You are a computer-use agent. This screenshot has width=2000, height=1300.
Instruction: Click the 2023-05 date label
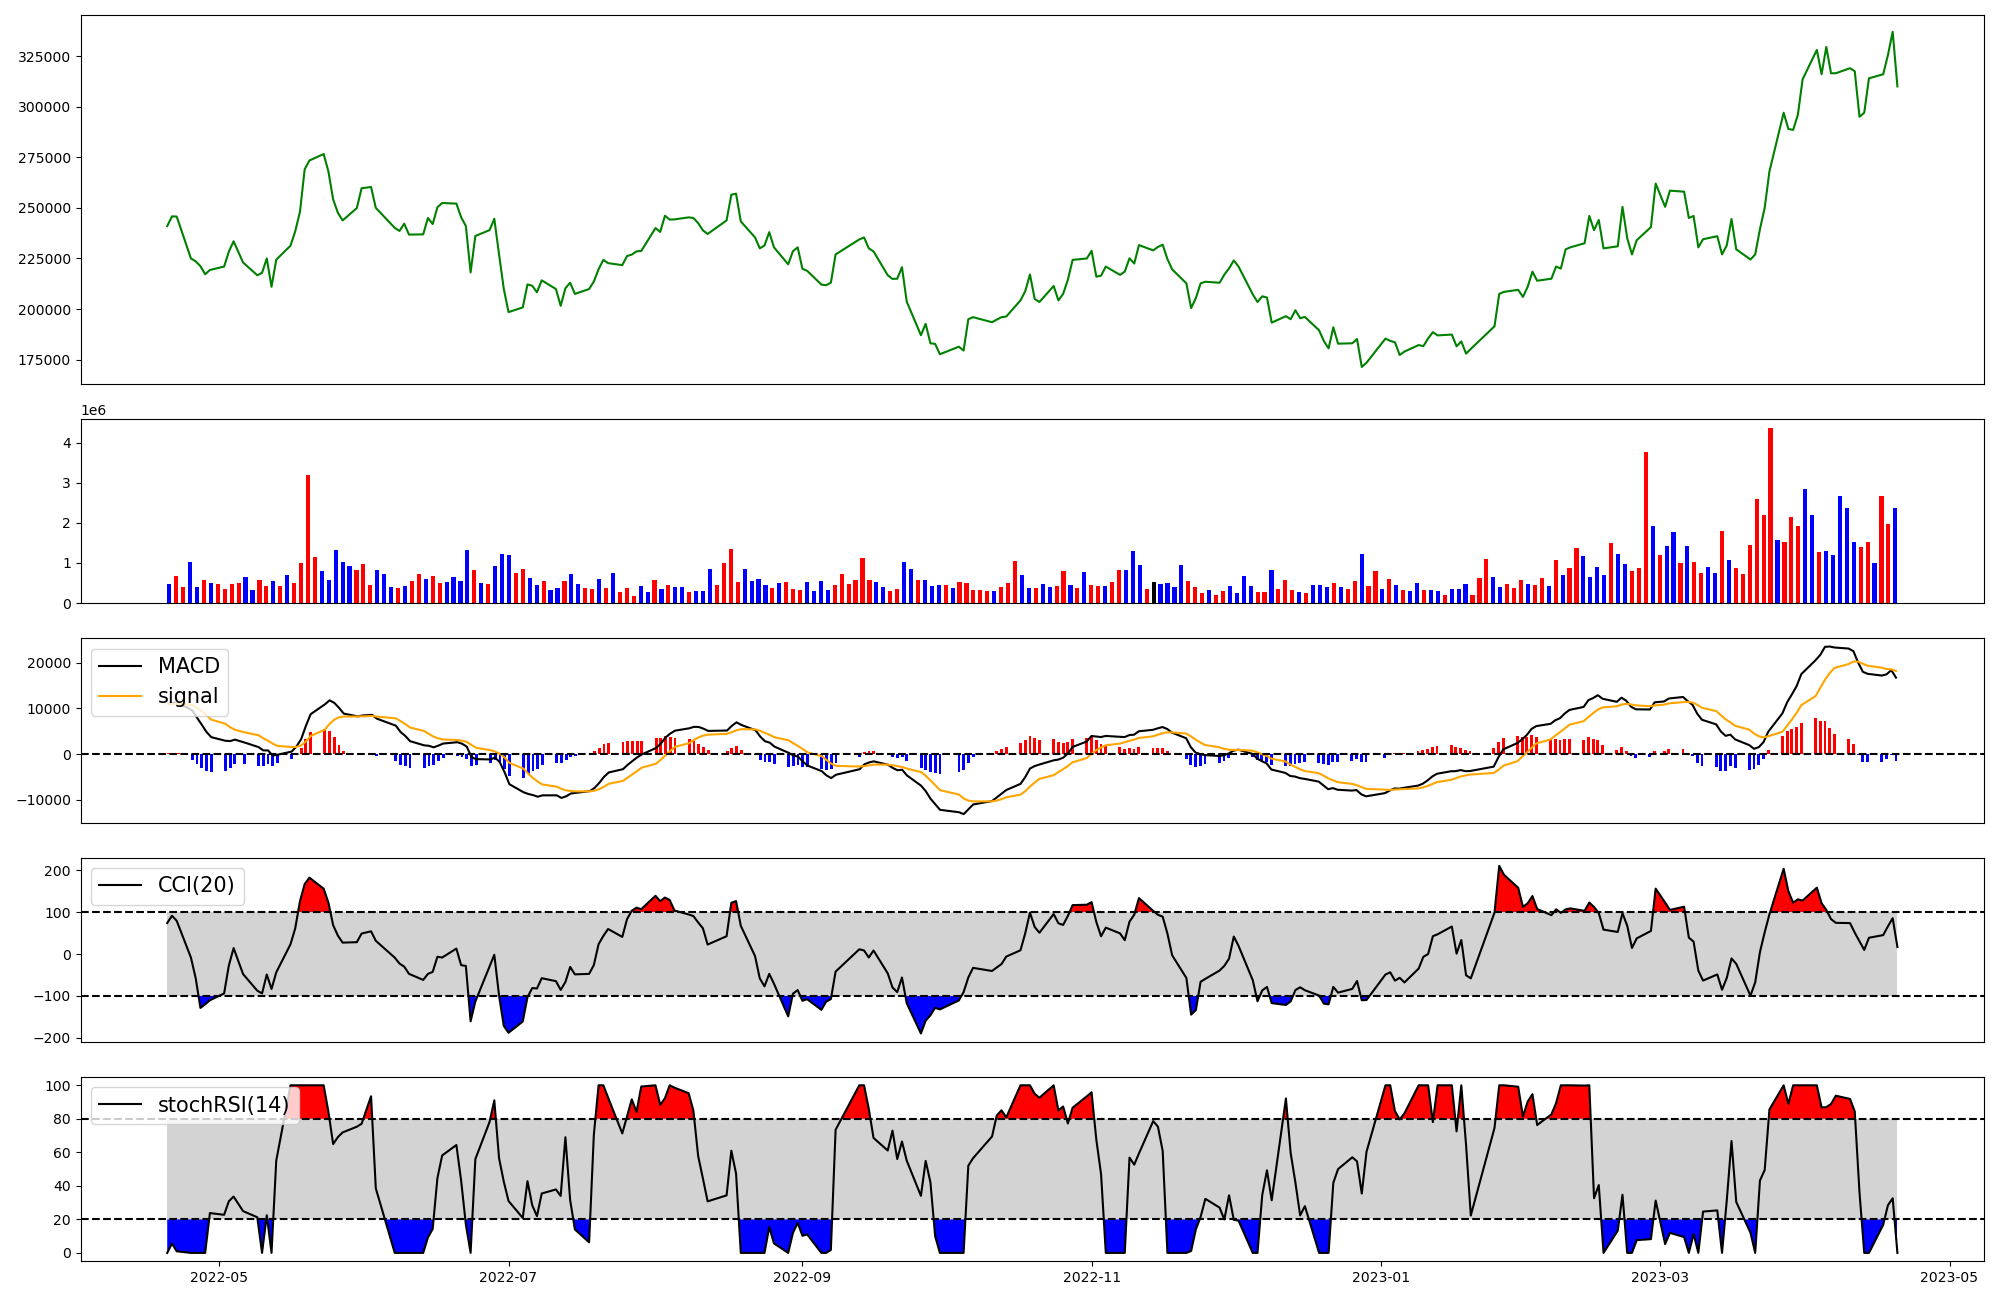pyautogui.click(x=1949, y=1277)
